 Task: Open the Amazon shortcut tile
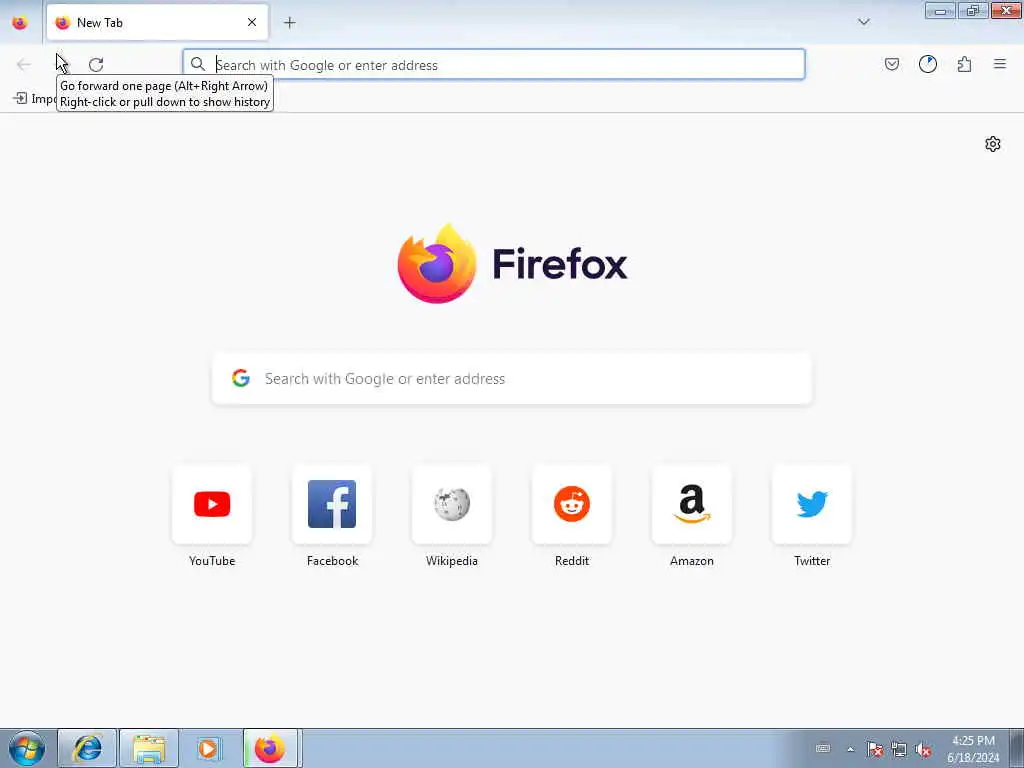tap(692, 504)
